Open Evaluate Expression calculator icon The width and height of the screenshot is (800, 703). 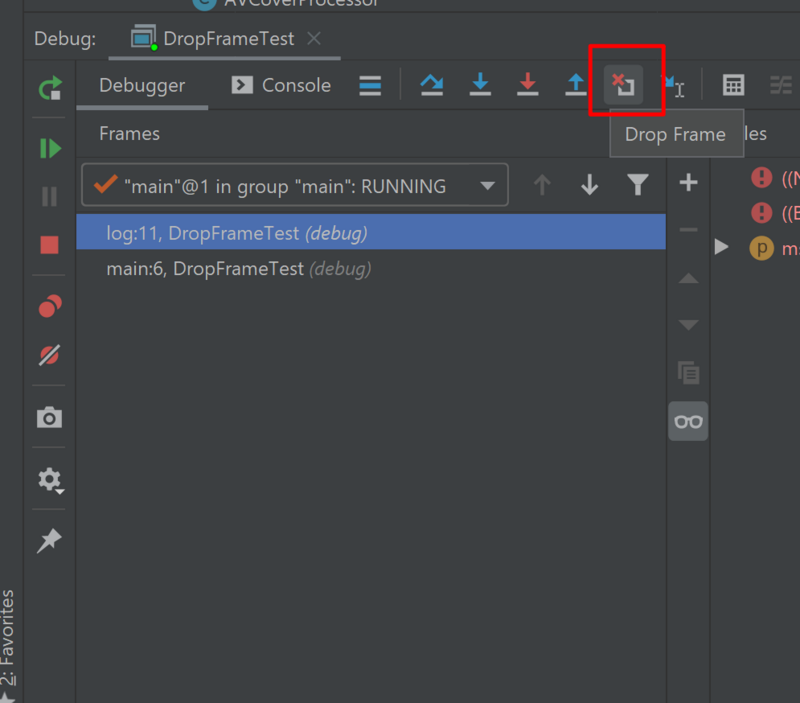(734, 85)
